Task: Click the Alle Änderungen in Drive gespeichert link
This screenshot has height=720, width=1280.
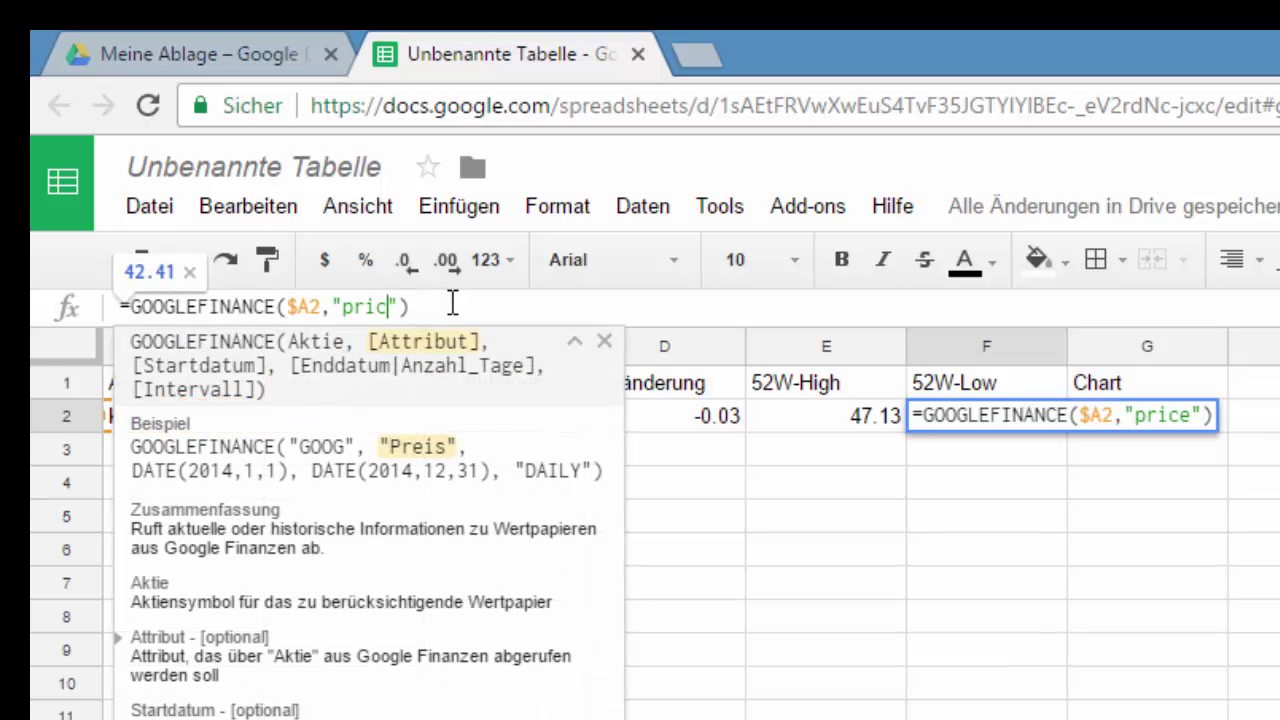Action: click(x=1113, y=206)
